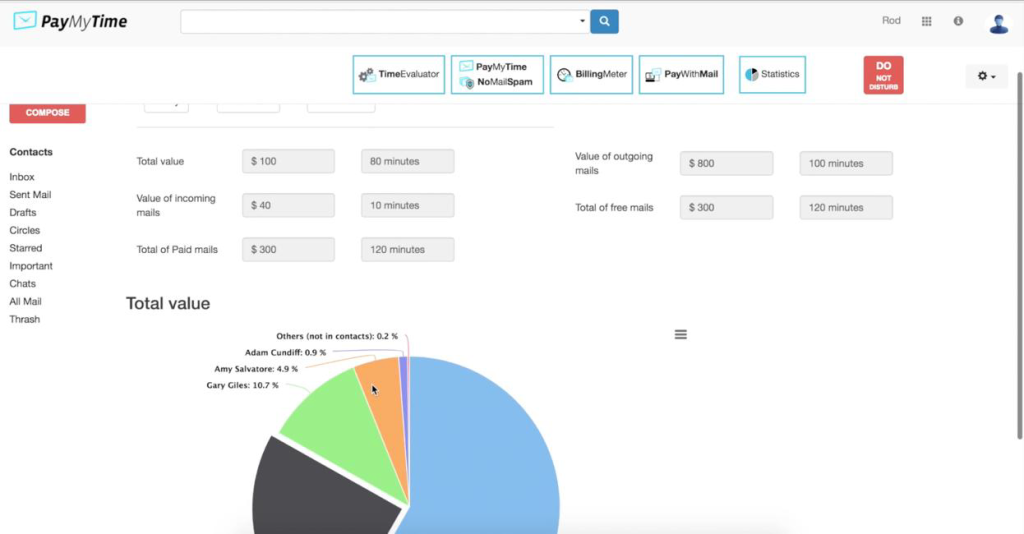This screenshot has height=534, width=1024.
Task: Open the Chats folder
Action: point(22,283)
